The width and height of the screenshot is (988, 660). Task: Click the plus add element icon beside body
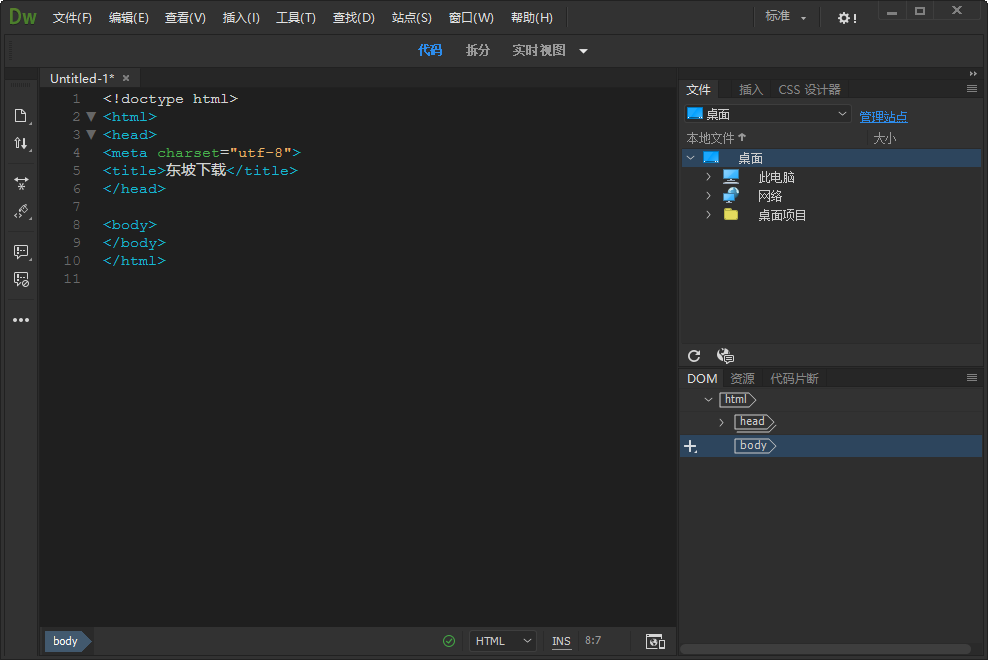point(691,446)
